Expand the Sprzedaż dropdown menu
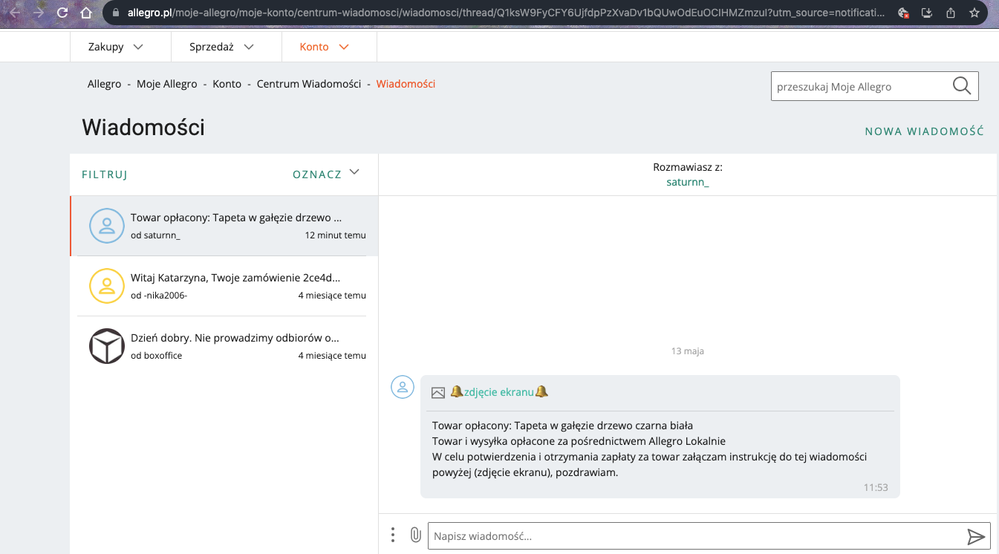 (222, 46)
